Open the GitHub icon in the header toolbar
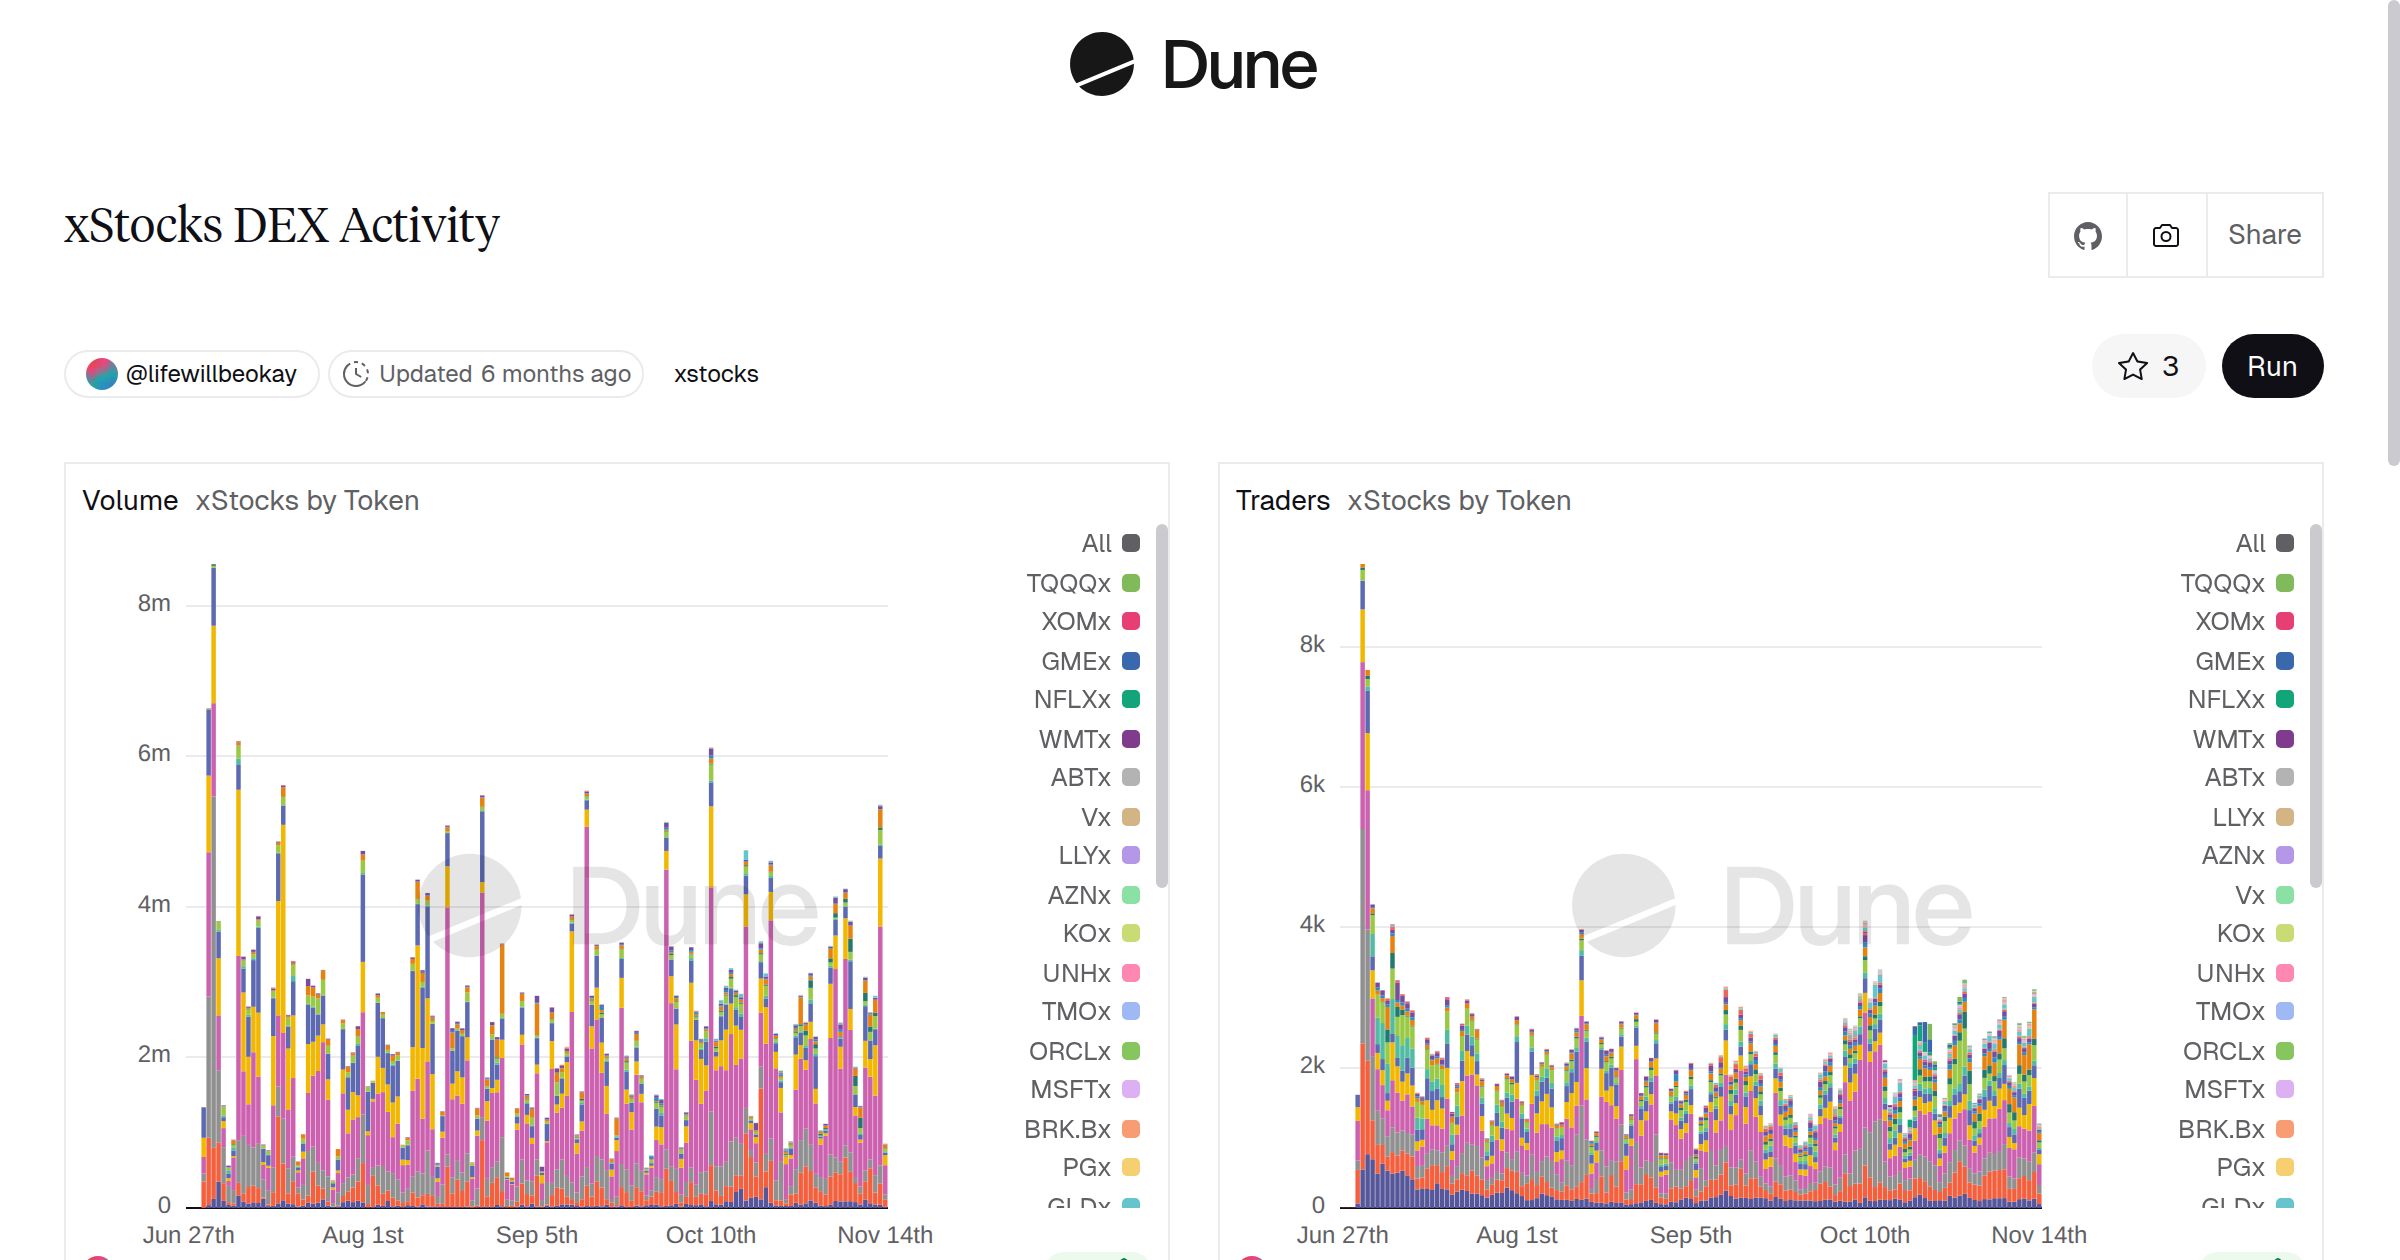Screen dimensions: 2400x1260 2087,234
